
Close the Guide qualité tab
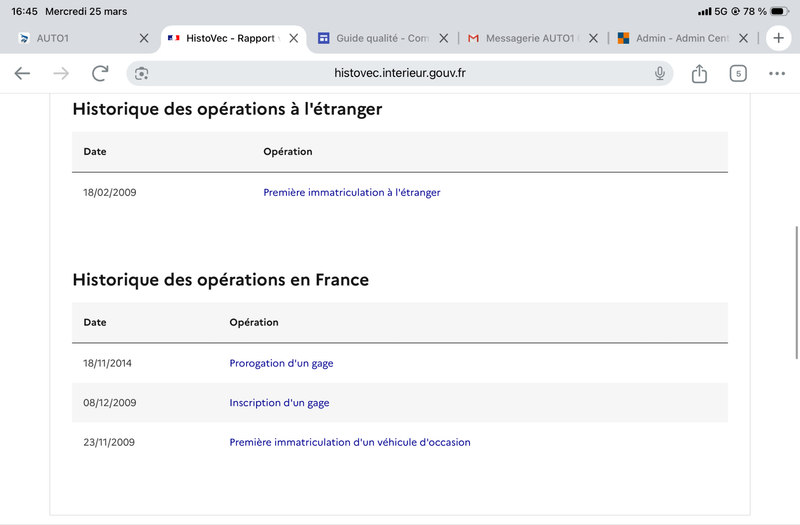[x=443, y=38]
